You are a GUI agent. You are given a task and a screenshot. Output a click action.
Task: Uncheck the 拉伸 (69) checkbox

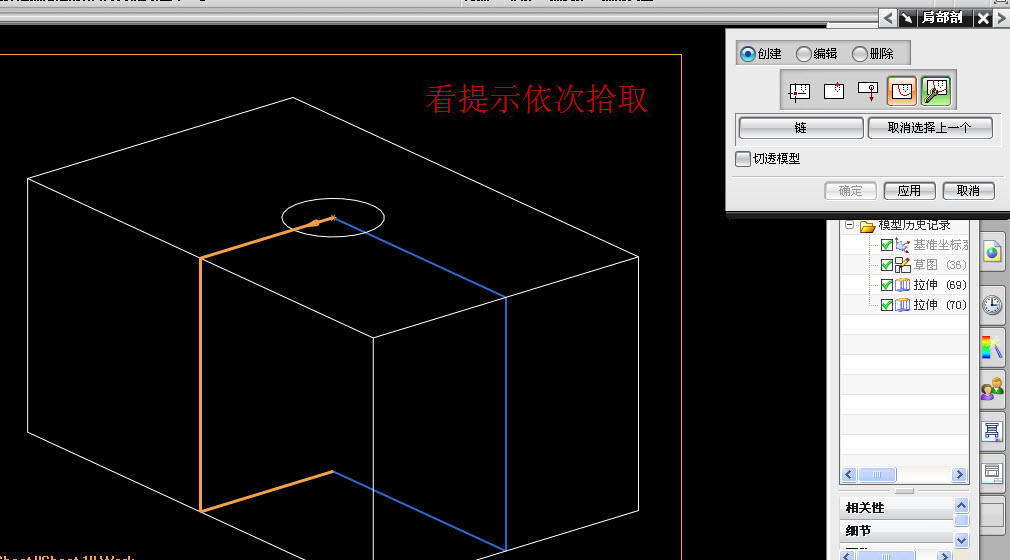886,285
